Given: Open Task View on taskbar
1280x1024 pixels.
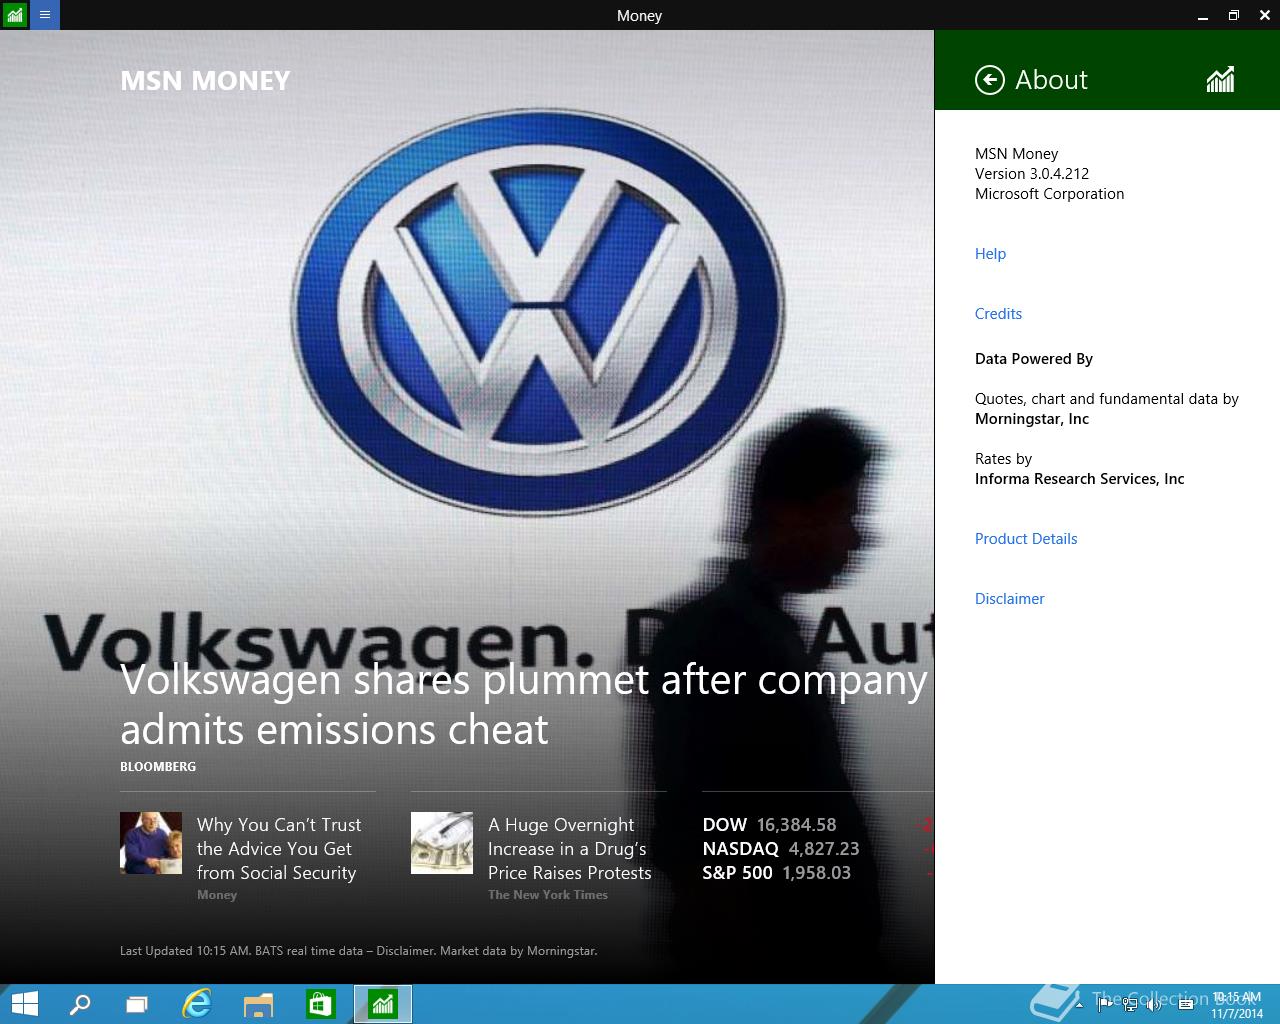Looking at the screenshot, I should click(x=137, y=1004).
